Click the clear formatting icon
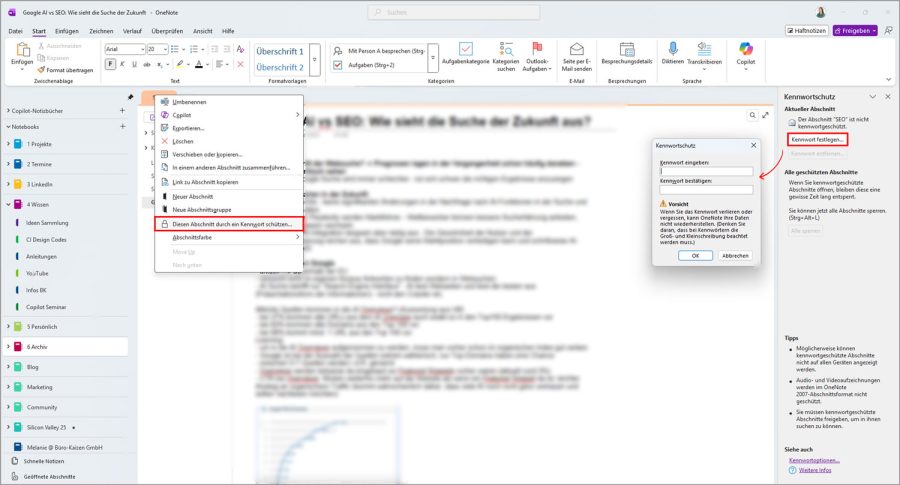The height and width of the screenshot is (485, 900). point(240,49)
